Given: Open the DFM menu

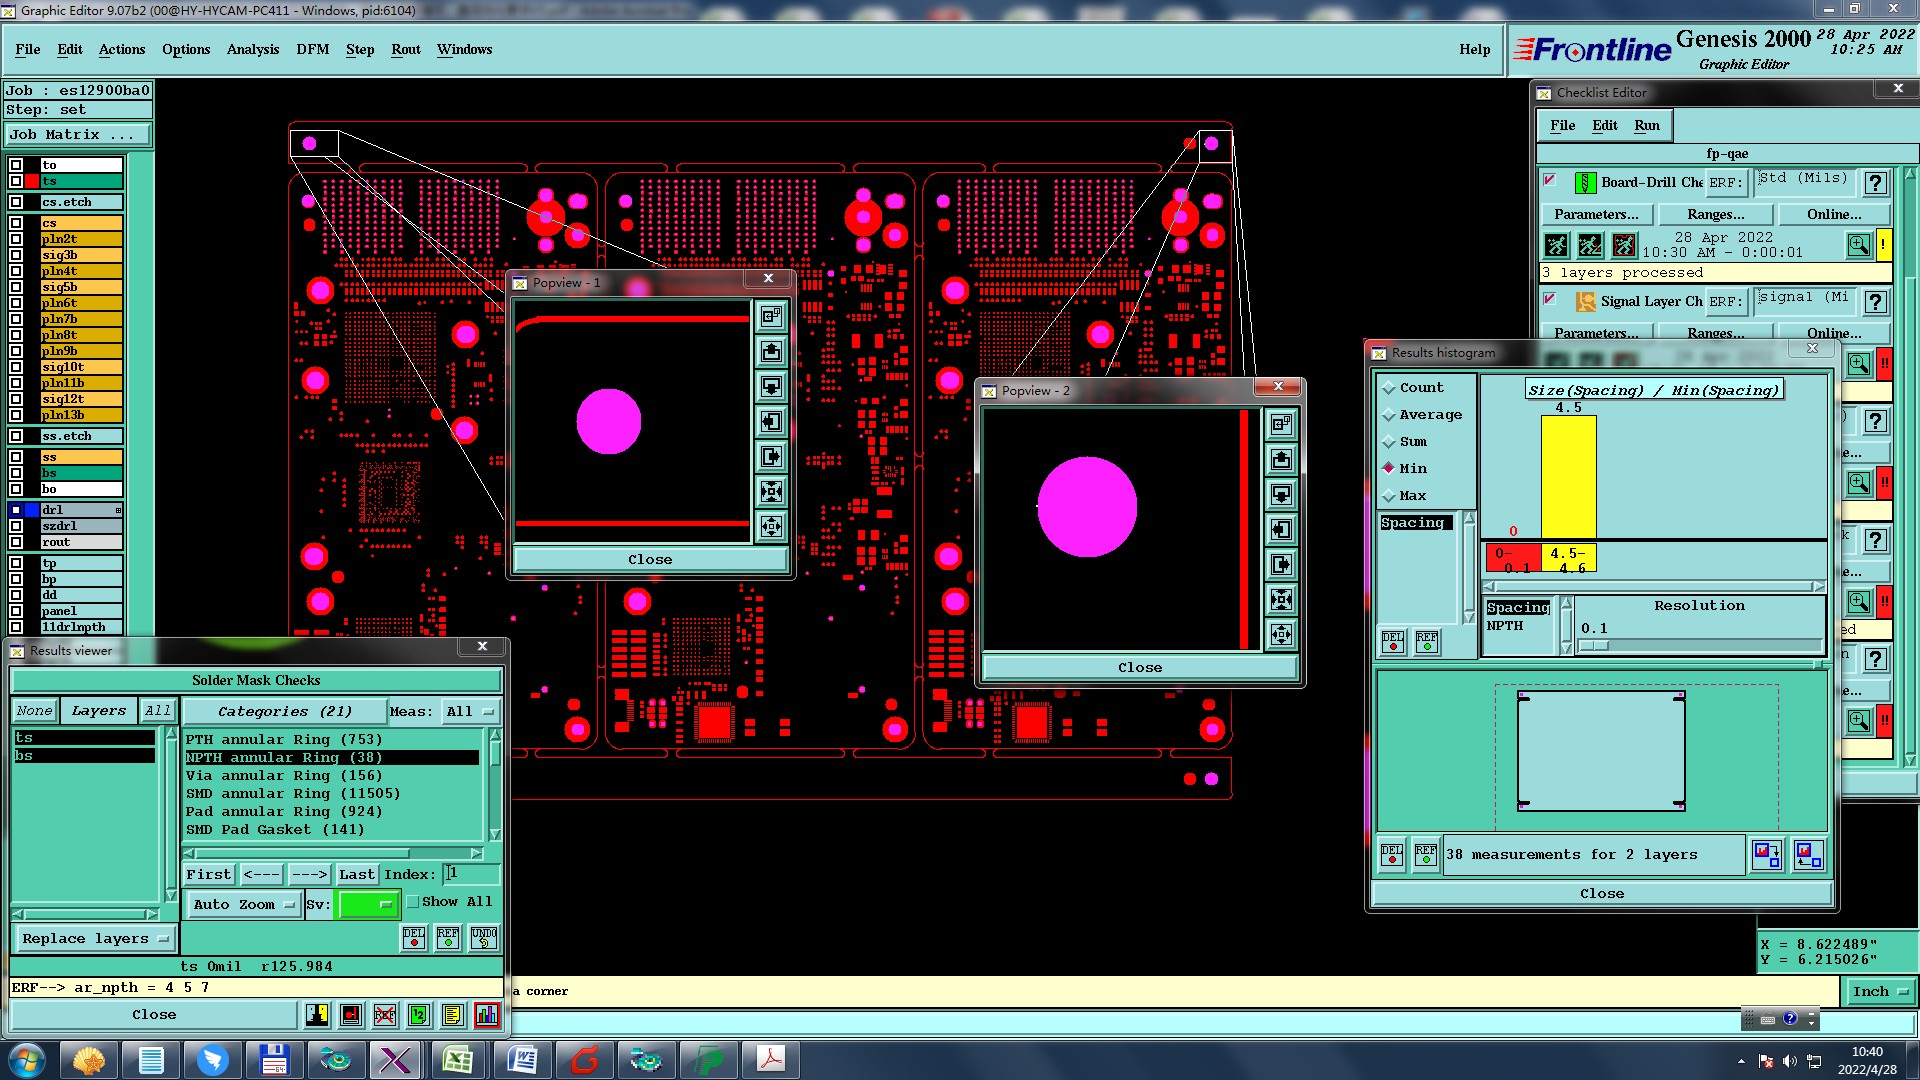Looking at the screenshot, I should (x=312, y=49).
